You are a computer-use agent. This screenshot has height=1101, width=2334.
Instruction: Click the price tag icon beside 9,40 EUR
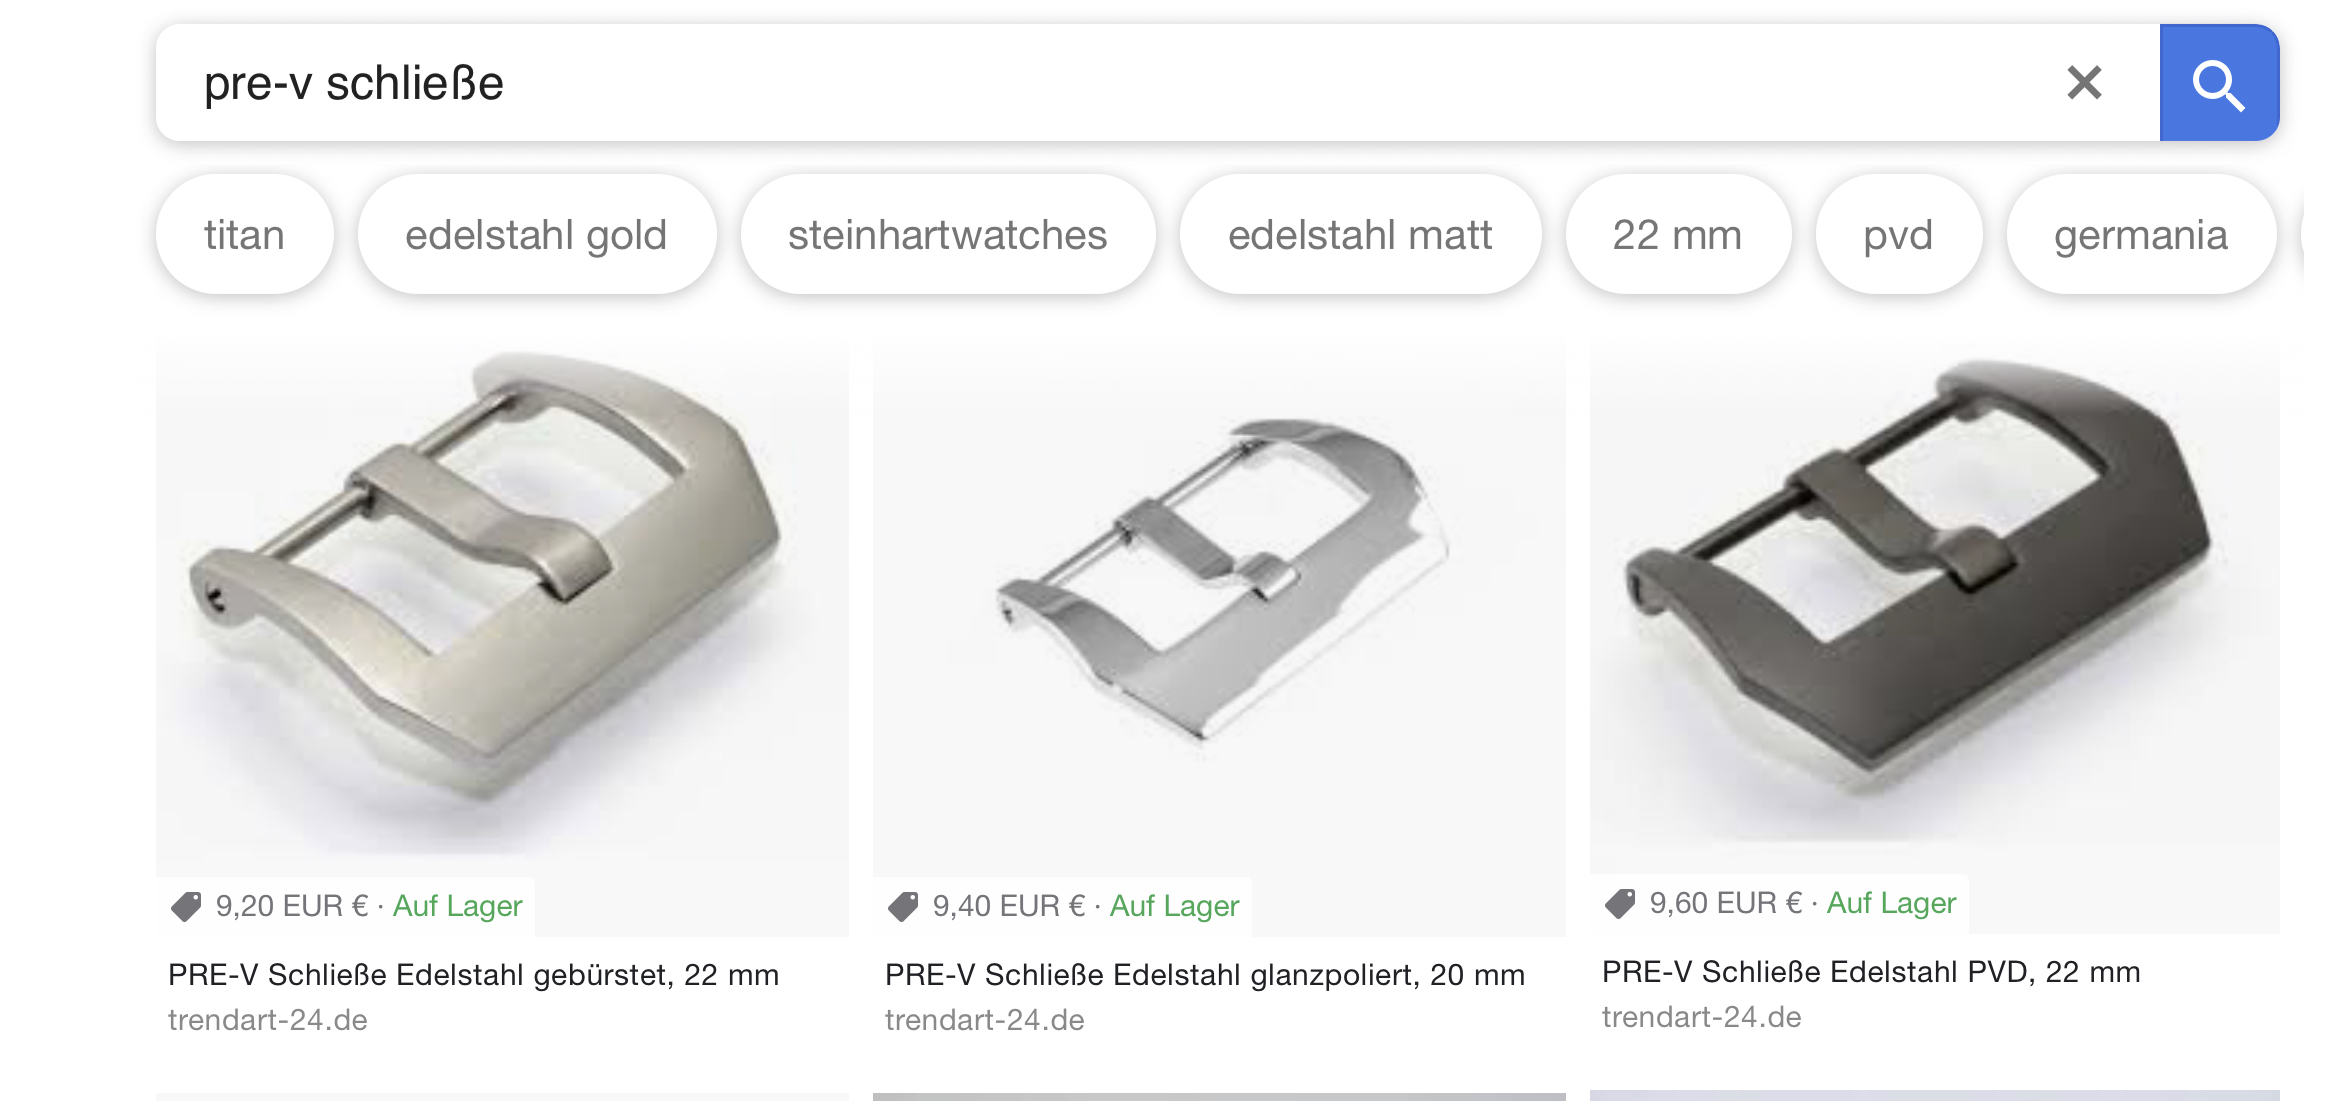[x=903, y=906]
